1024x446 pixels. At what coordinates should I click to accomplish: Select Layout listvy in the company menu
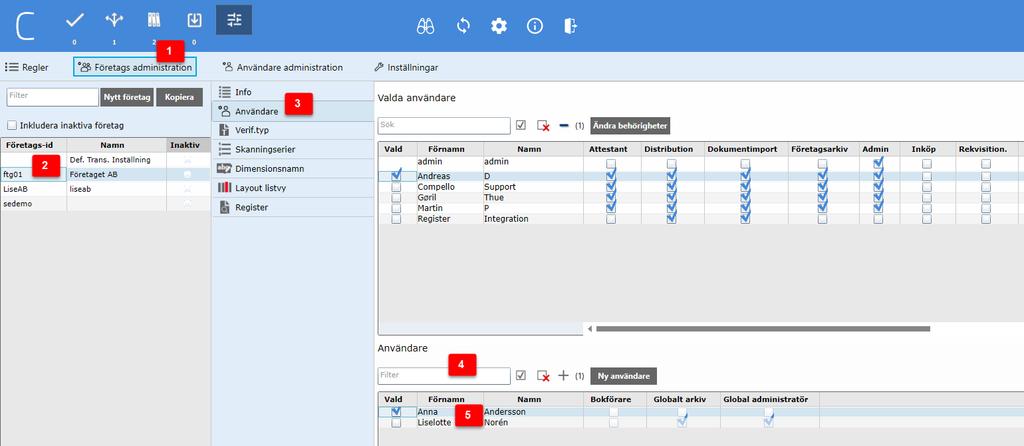pyautogui.click(x=293, y=188)
